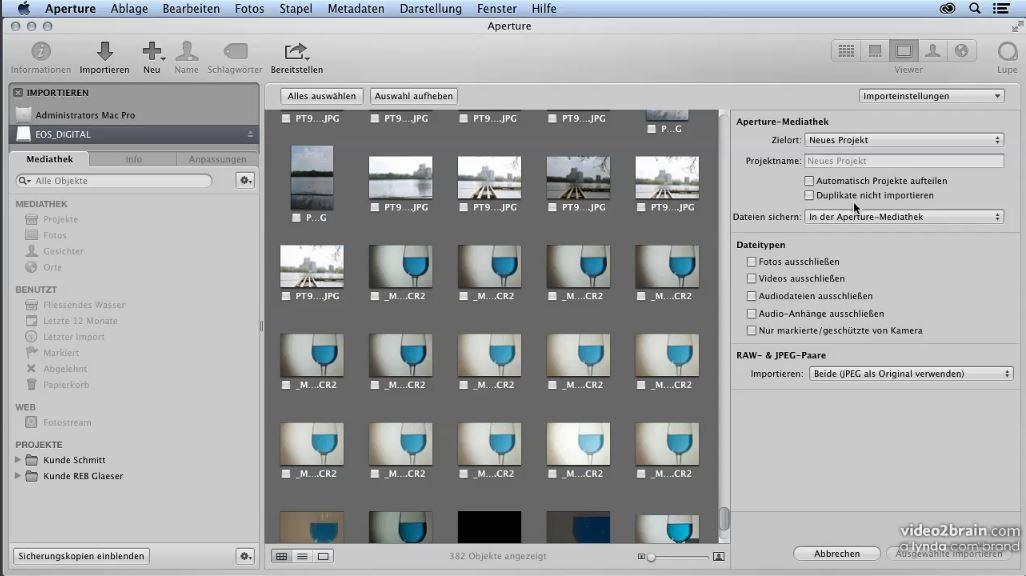Activate the Lupe magnifier tool
1026x576 pixels.
(x=1007, y=51)
